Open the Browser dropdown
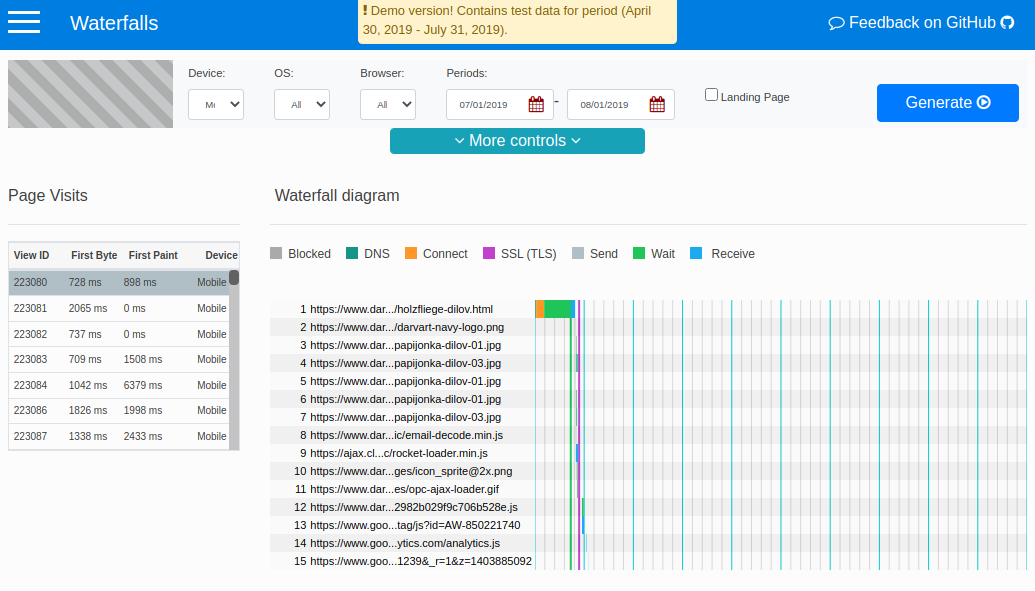The width and height of the screenshot is (1035, 591). tap(387, 104)
